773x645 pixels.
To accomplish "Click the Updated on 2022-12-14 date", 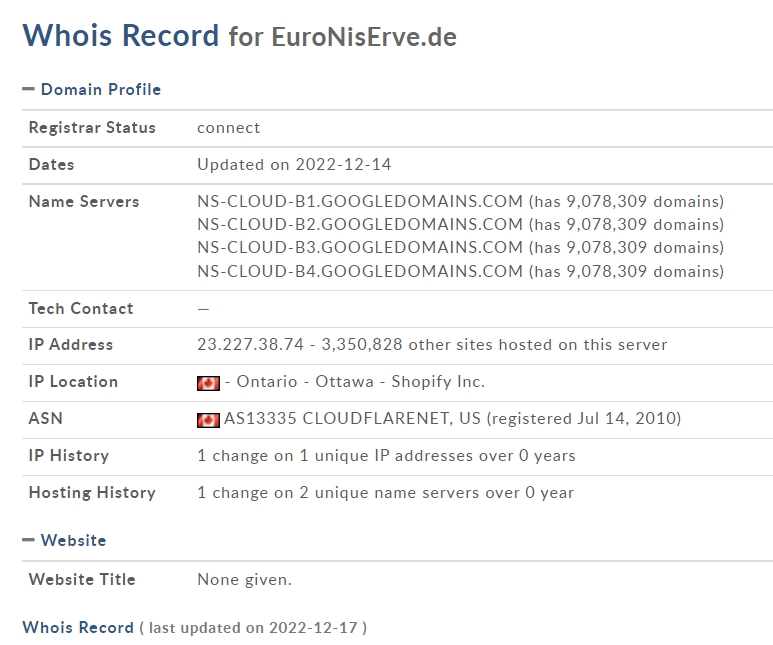I will point(294,164).
